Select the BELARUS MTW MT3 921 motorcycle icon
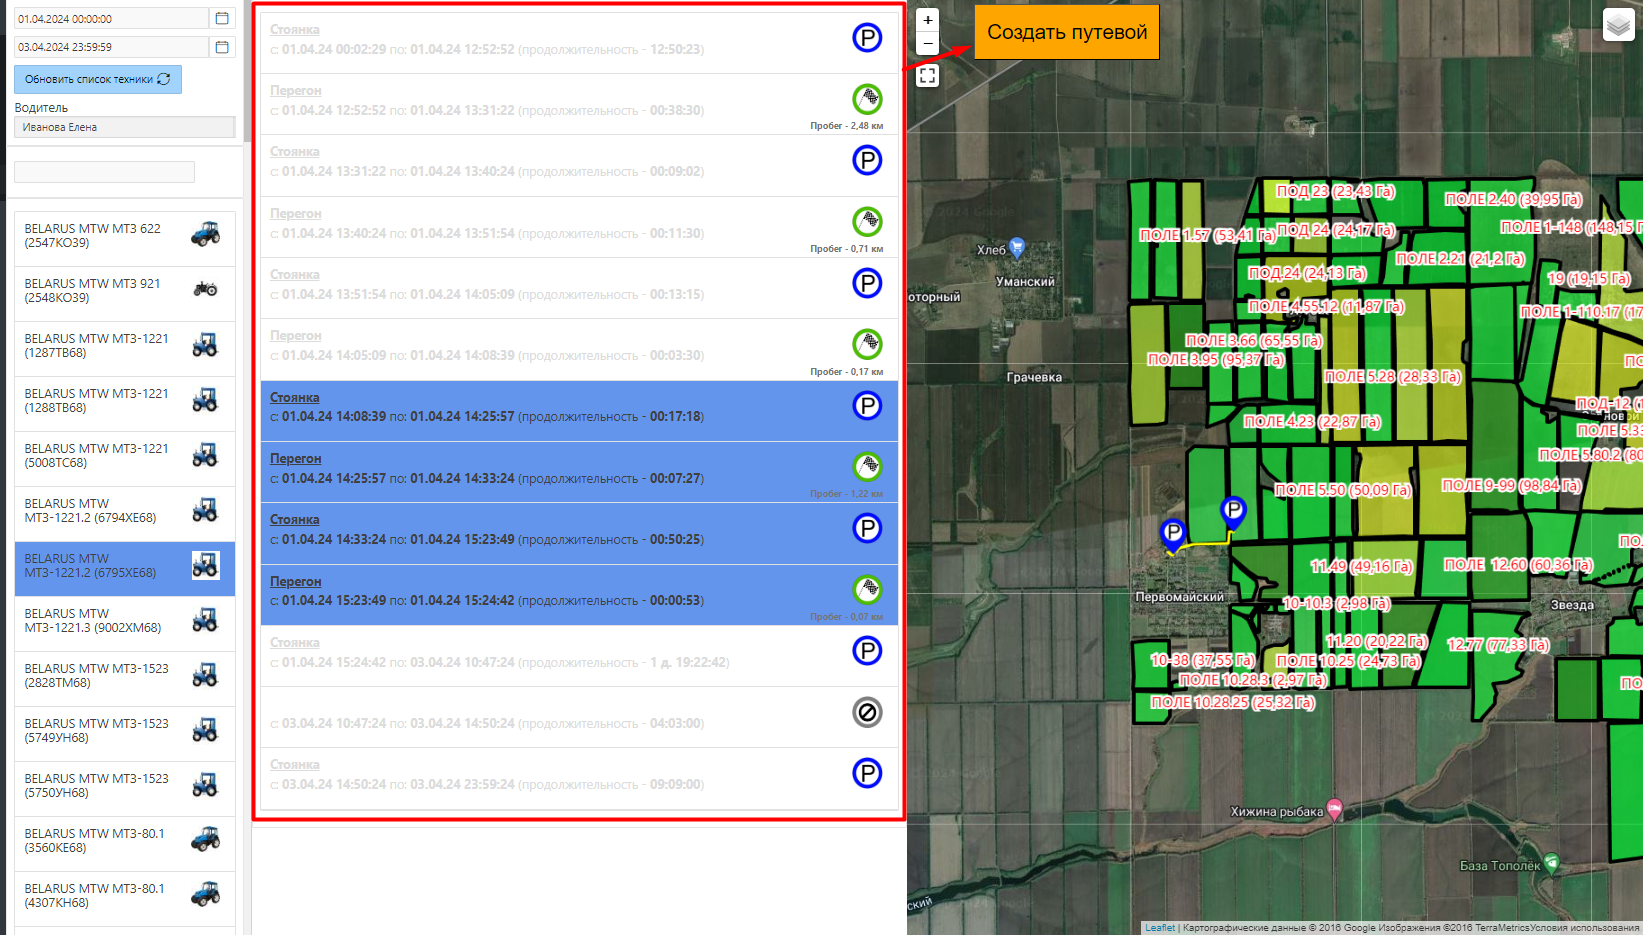This screenshot has height=935, width=1643. coord(205,289)
